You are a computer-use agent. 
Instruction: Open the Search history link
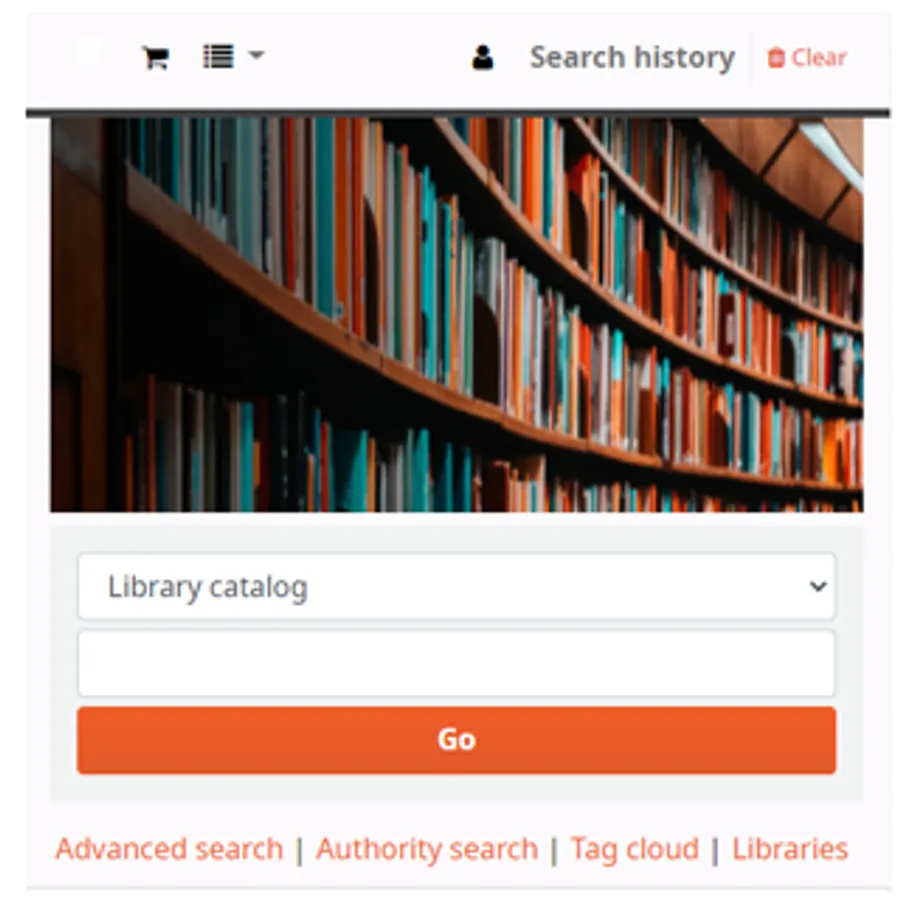pos(632,57)
